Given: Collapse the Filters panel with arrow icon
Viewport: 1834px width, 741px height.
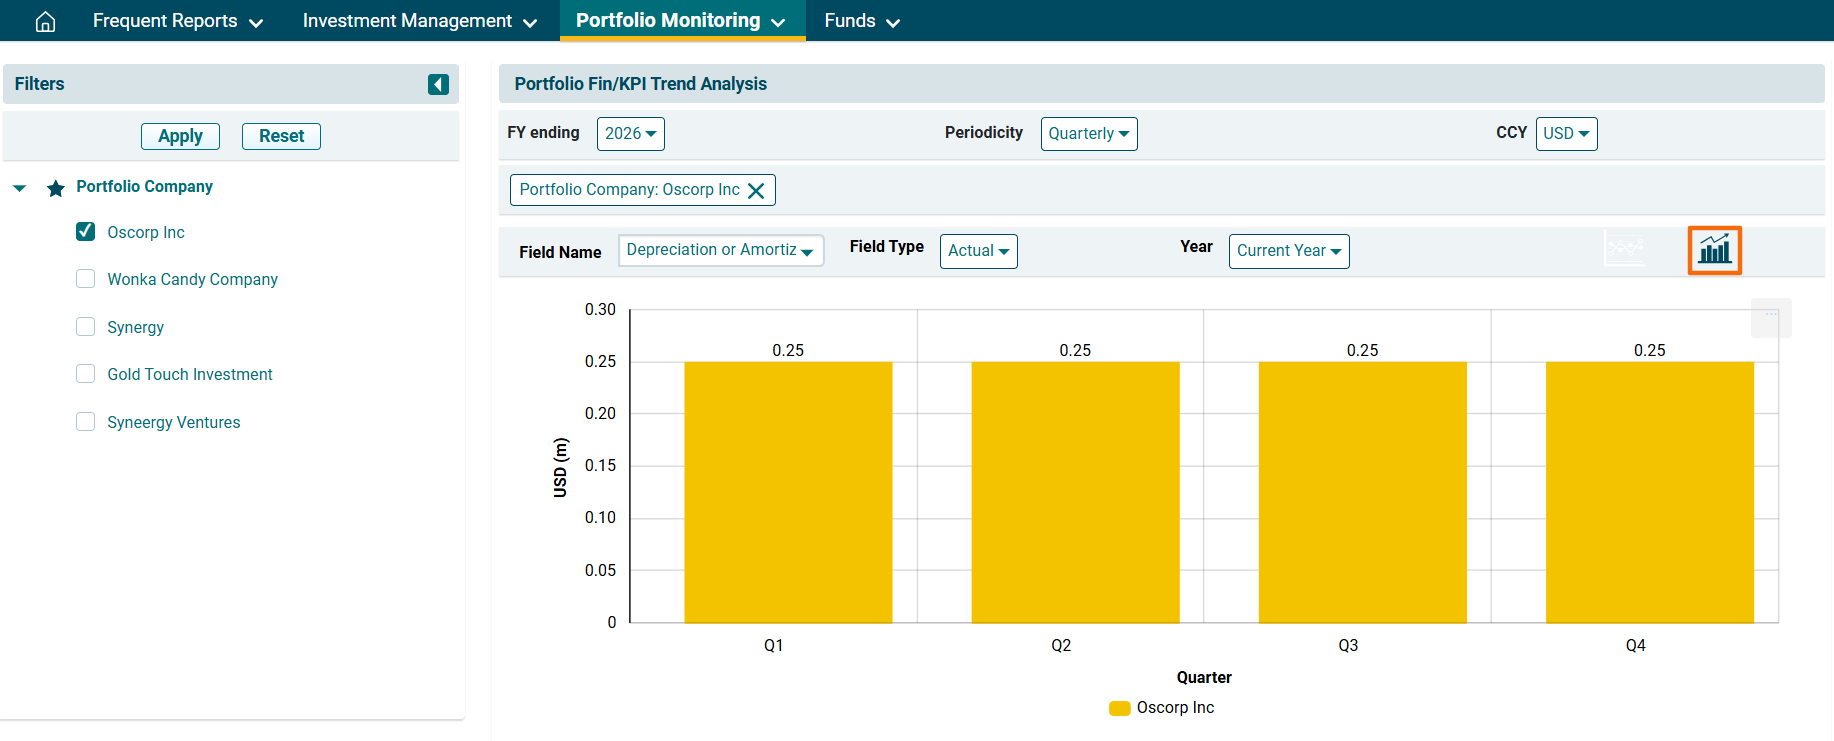Looking at the screenshot, I should (x=438, y=84).
